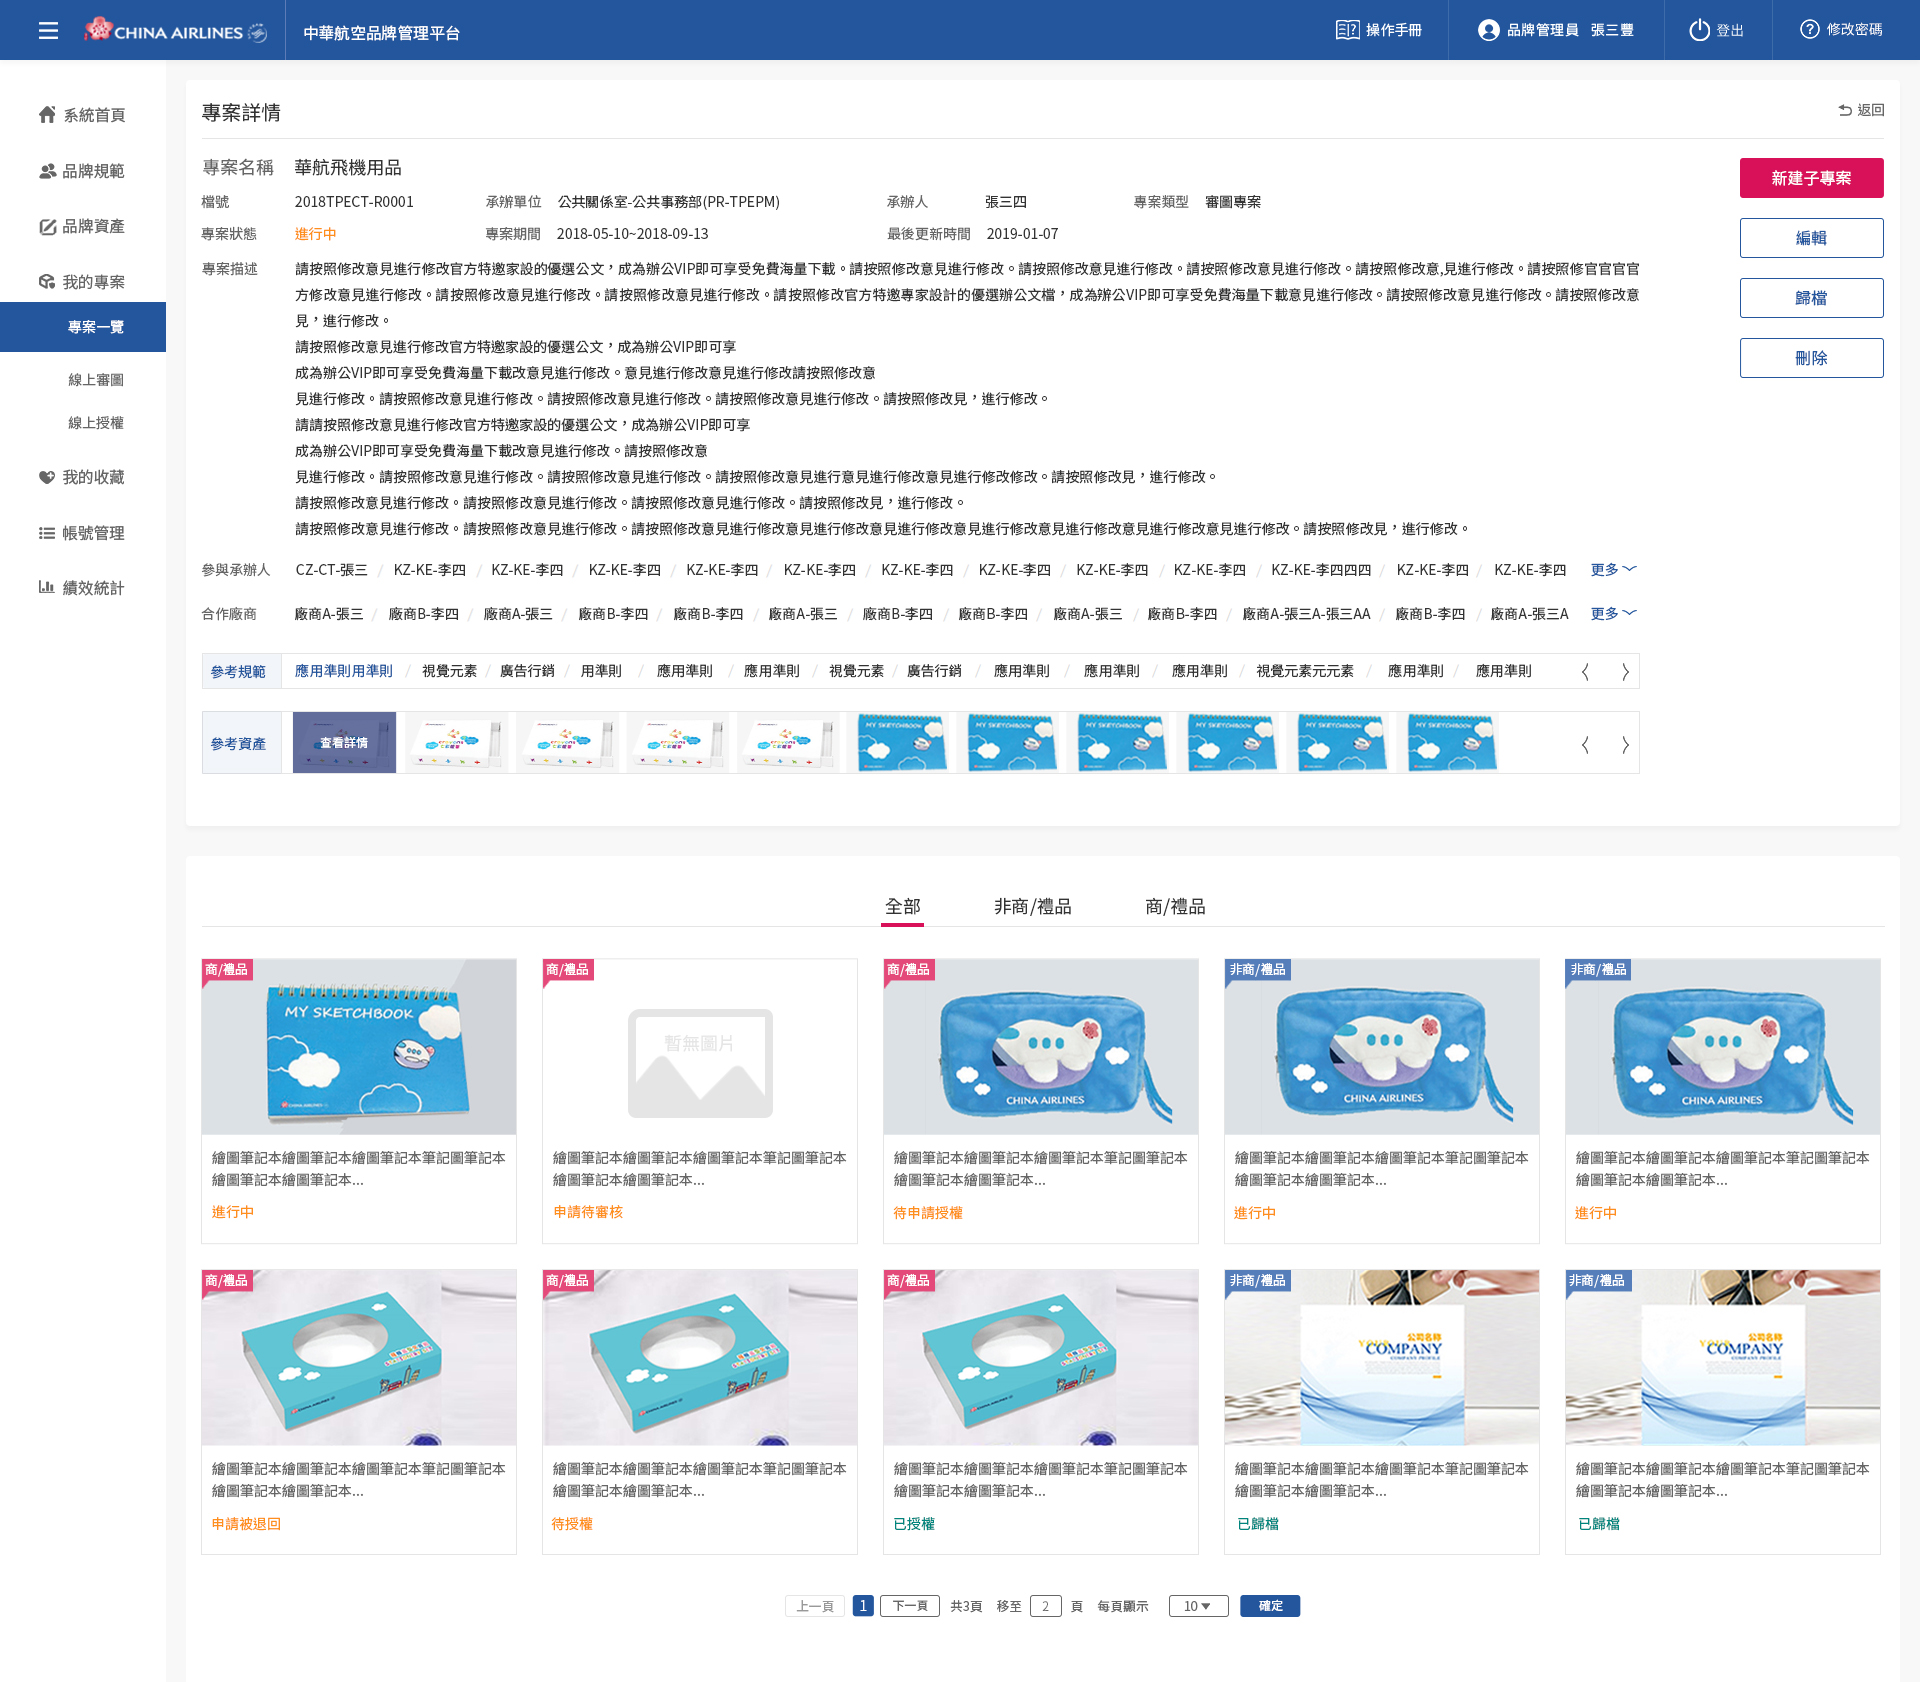Viewport: 1920px width, 1682px height.
Task: Click the 申請待審核 status text
Action: tap(588, 1212)
